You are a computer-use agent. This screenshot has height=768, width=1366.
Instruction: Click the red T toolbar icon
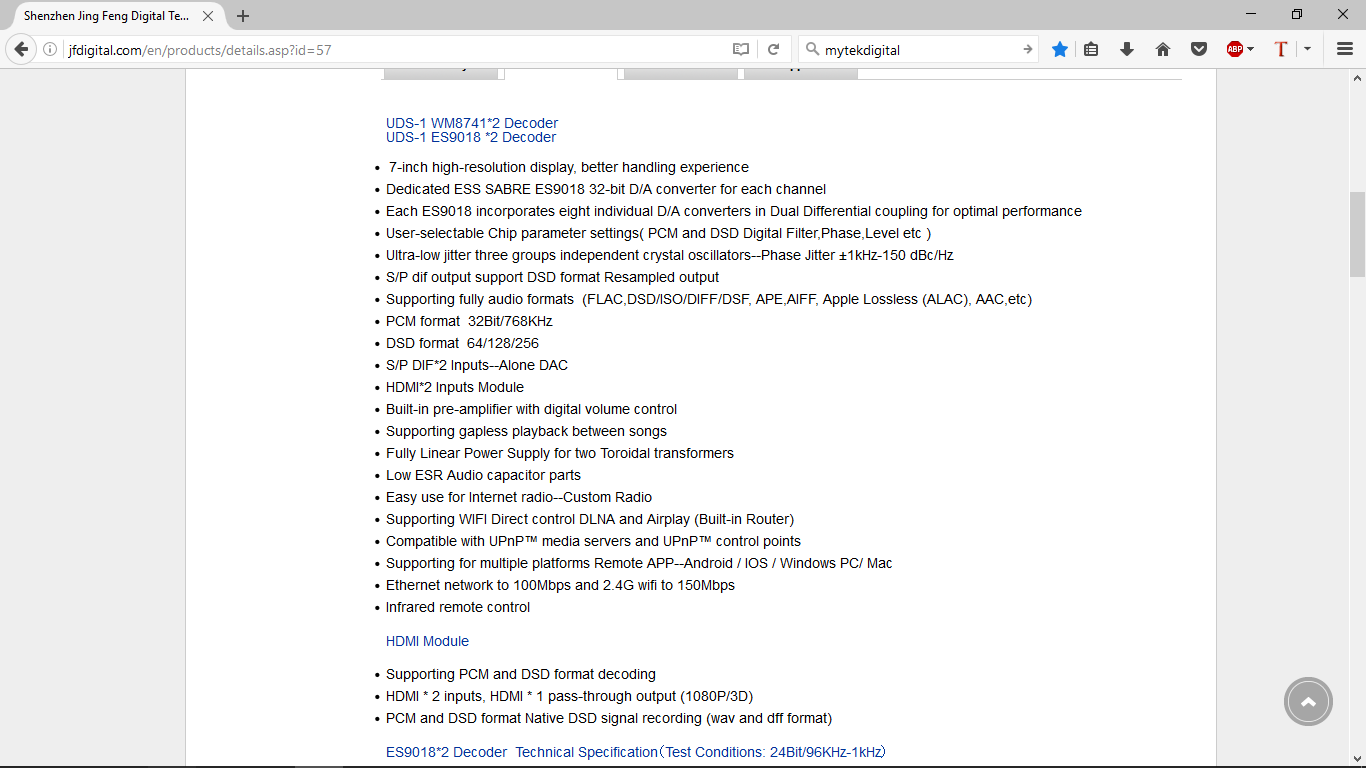pyautogui.click(x=1281, y=49)
